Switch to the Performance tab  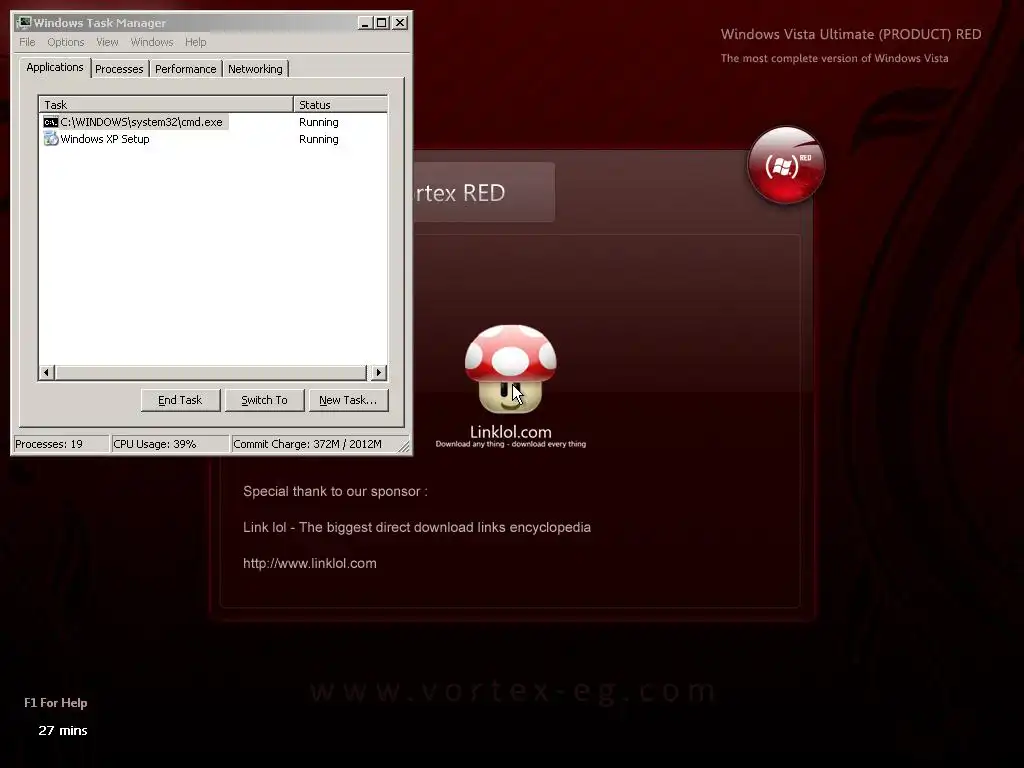[185, 69]
